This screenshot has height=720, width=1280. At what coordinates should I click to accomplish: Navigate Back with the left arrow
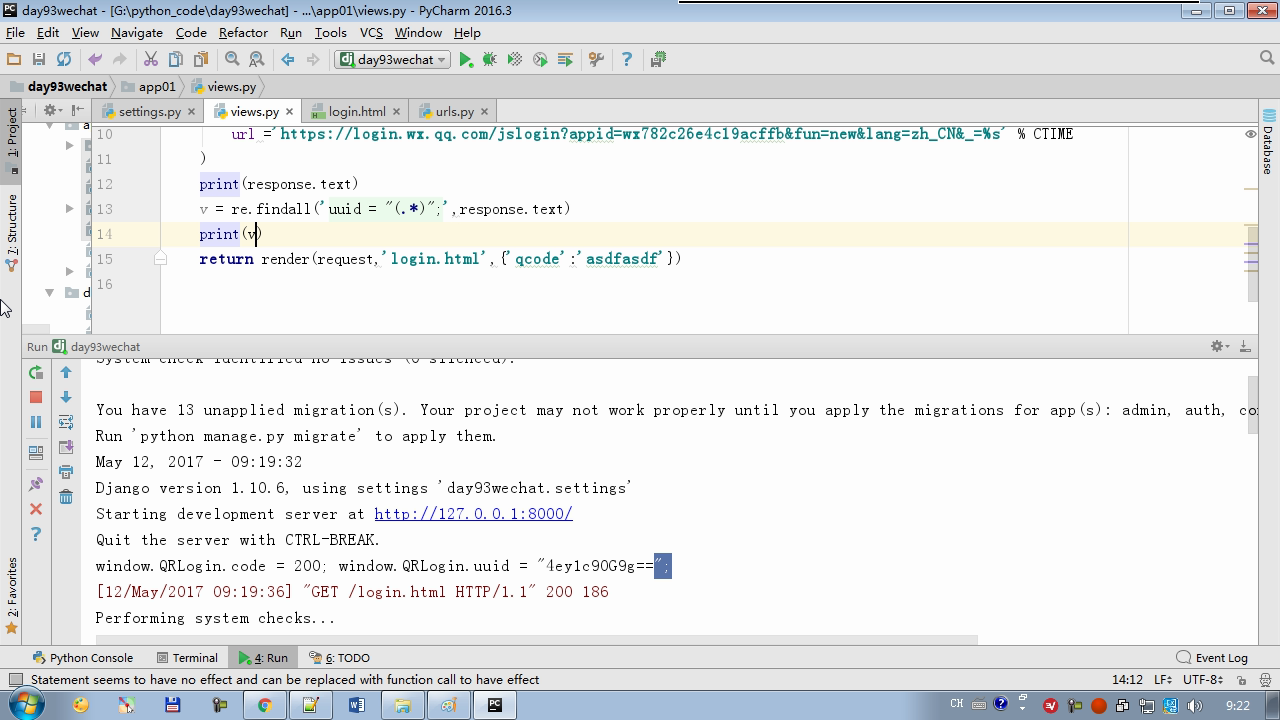(x=288, y=60)
